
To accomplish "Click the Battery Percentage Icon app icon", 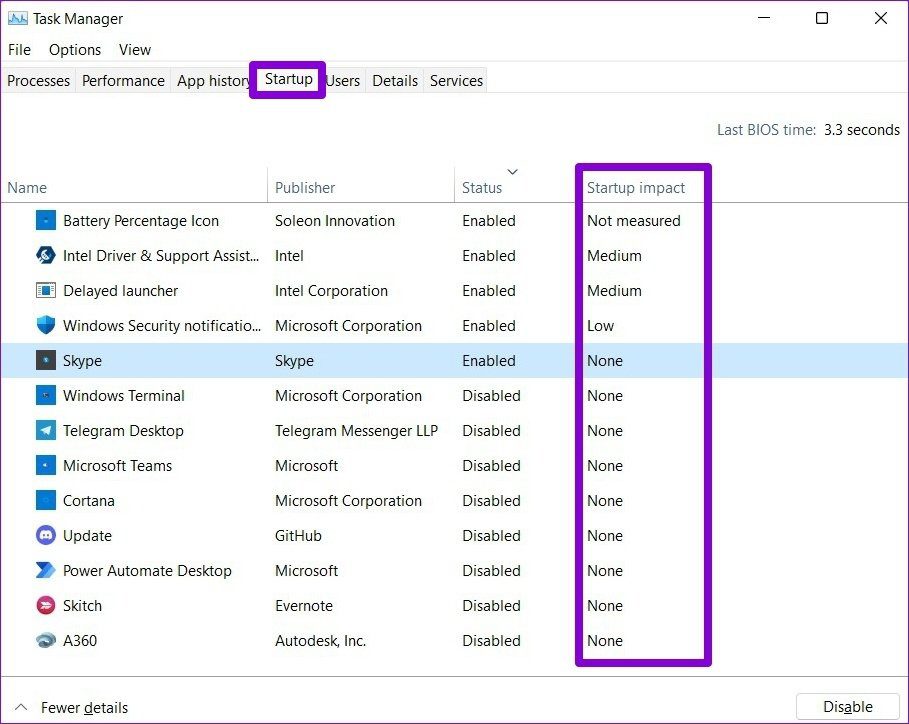I will tap(46, 221).
